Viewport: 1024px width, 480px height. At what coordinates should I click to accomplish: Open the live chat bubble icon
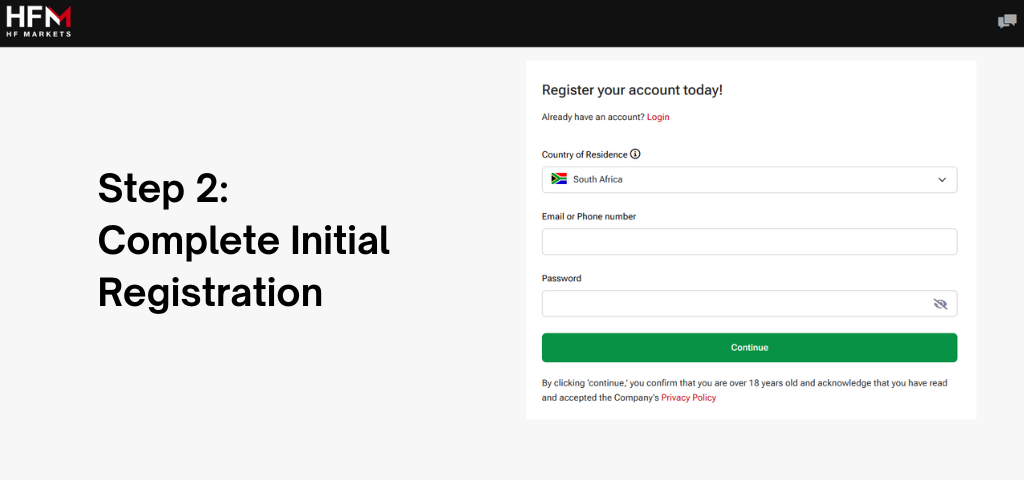[x=1006, y=21]
